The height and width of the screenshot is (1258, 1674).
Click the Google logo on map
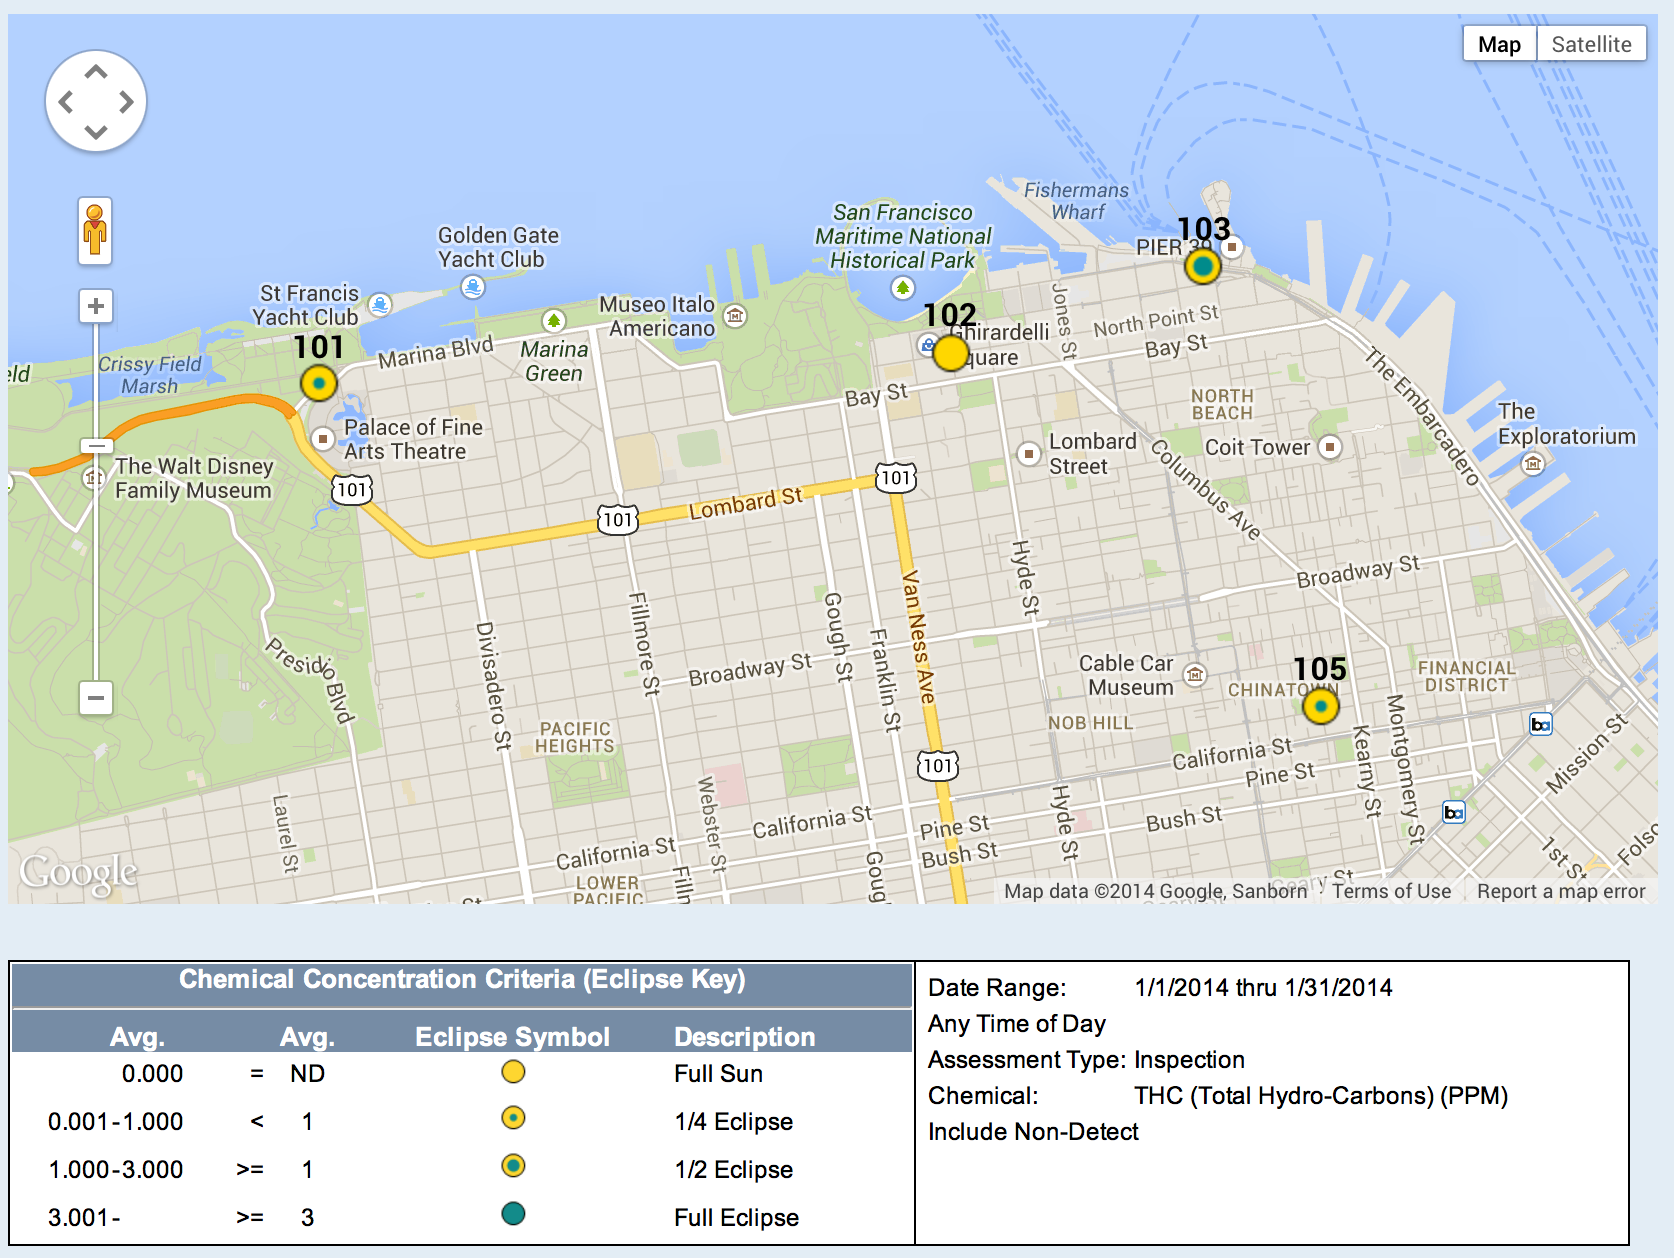[x=79, y=873]
